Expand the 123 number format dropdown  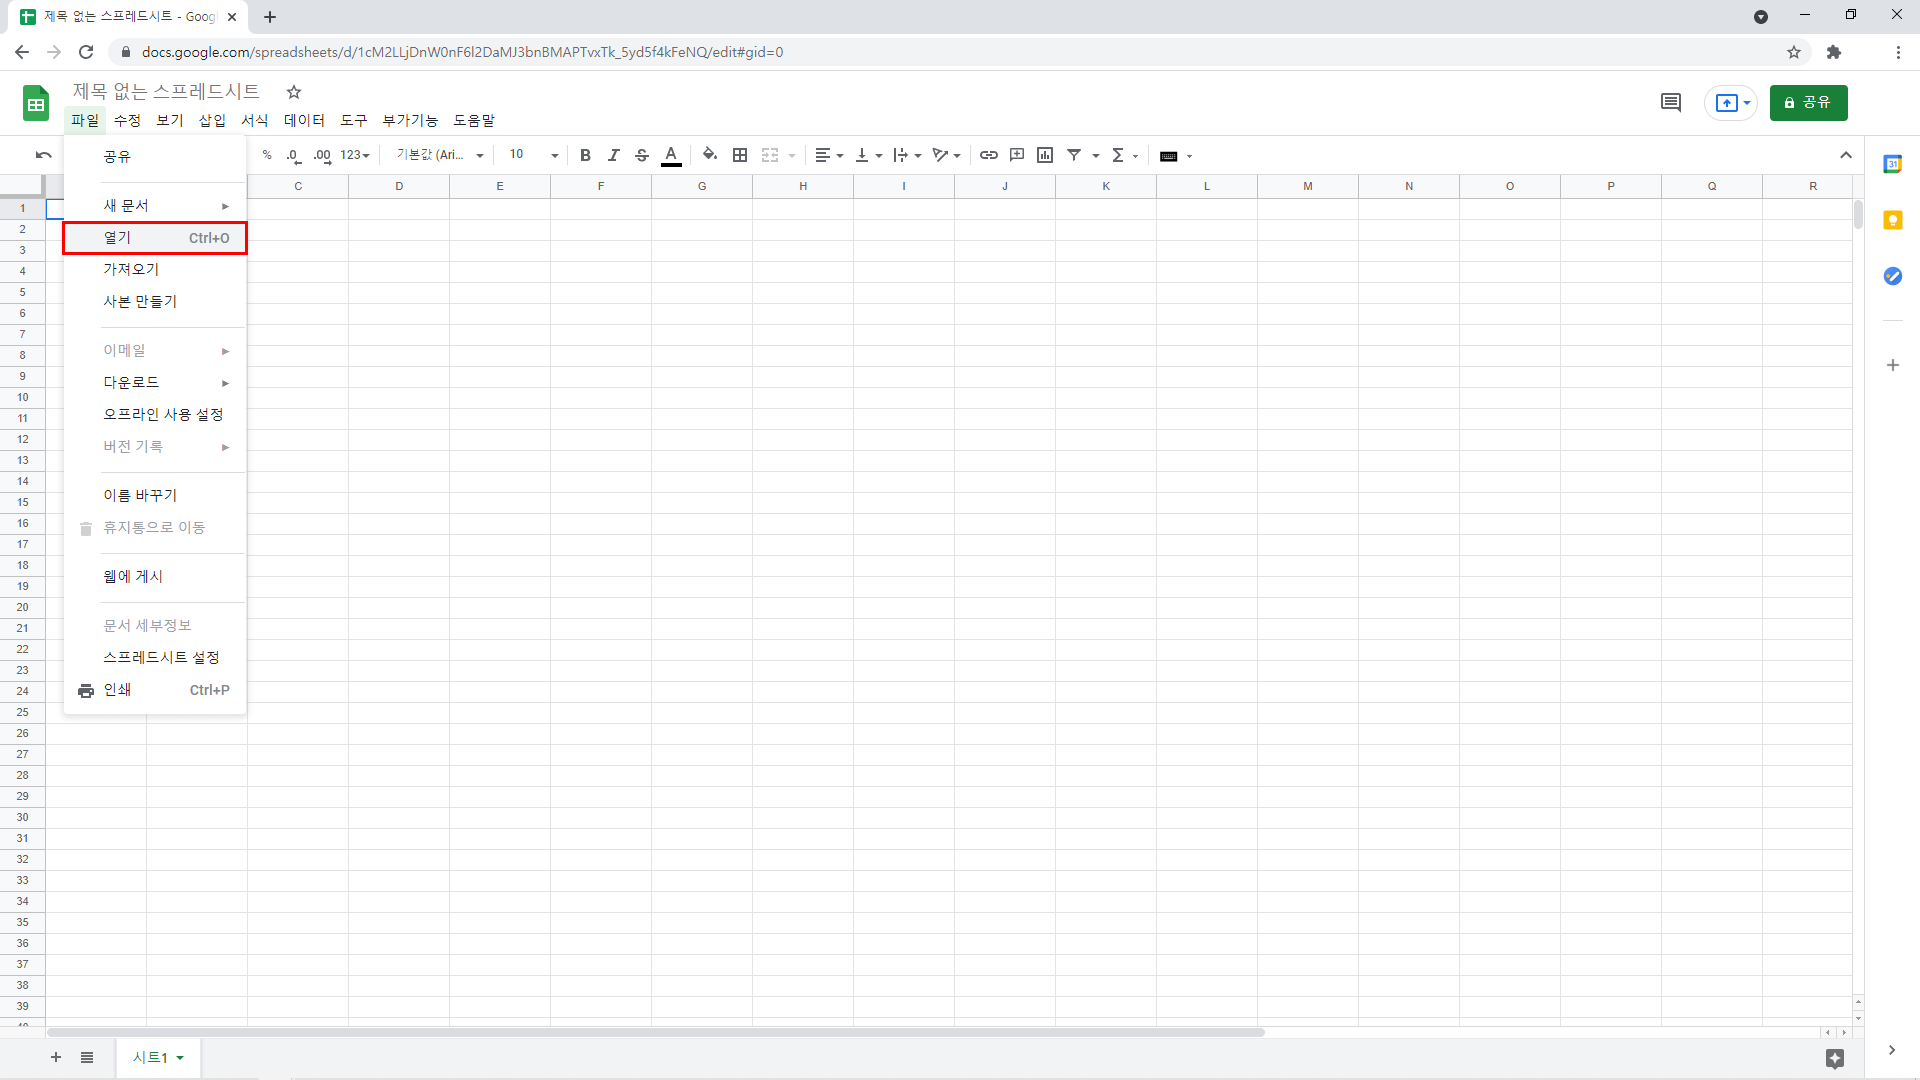(x=355, y=155)
